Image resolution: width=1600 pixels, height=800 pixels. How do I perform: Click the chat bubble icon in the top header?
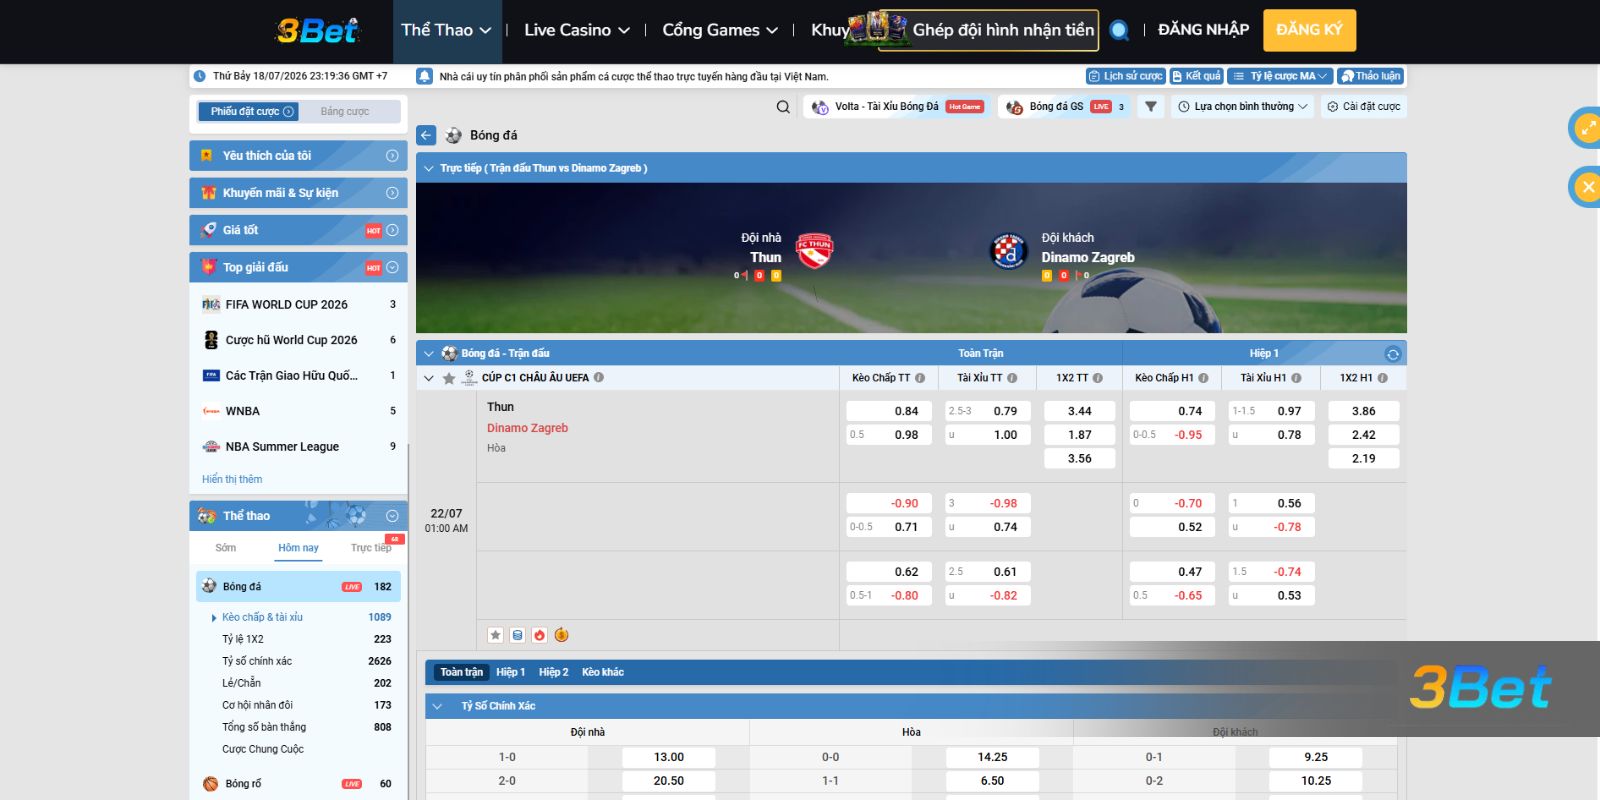coord(1120,30)
